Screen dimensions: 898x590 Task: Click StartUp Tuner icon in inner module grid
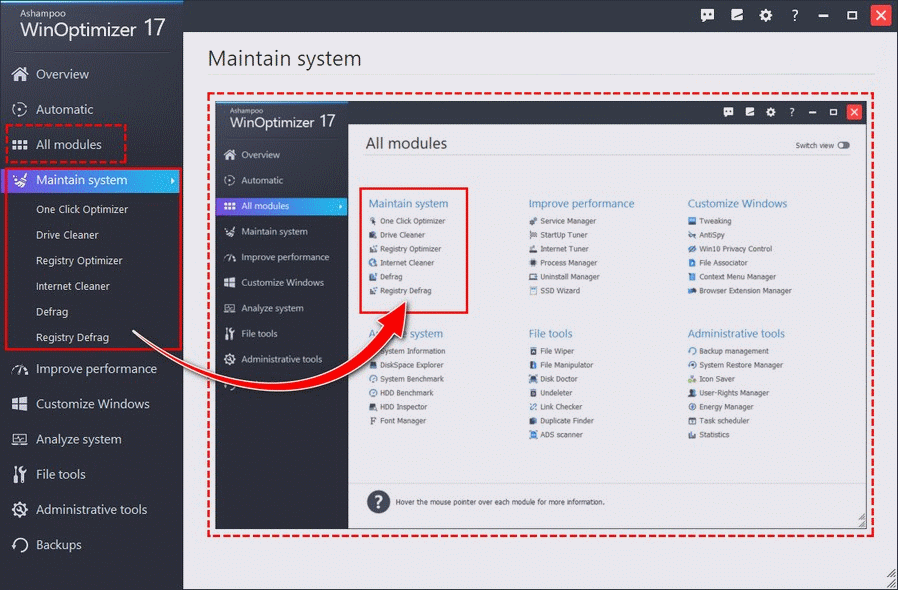(x=533, y=235)
